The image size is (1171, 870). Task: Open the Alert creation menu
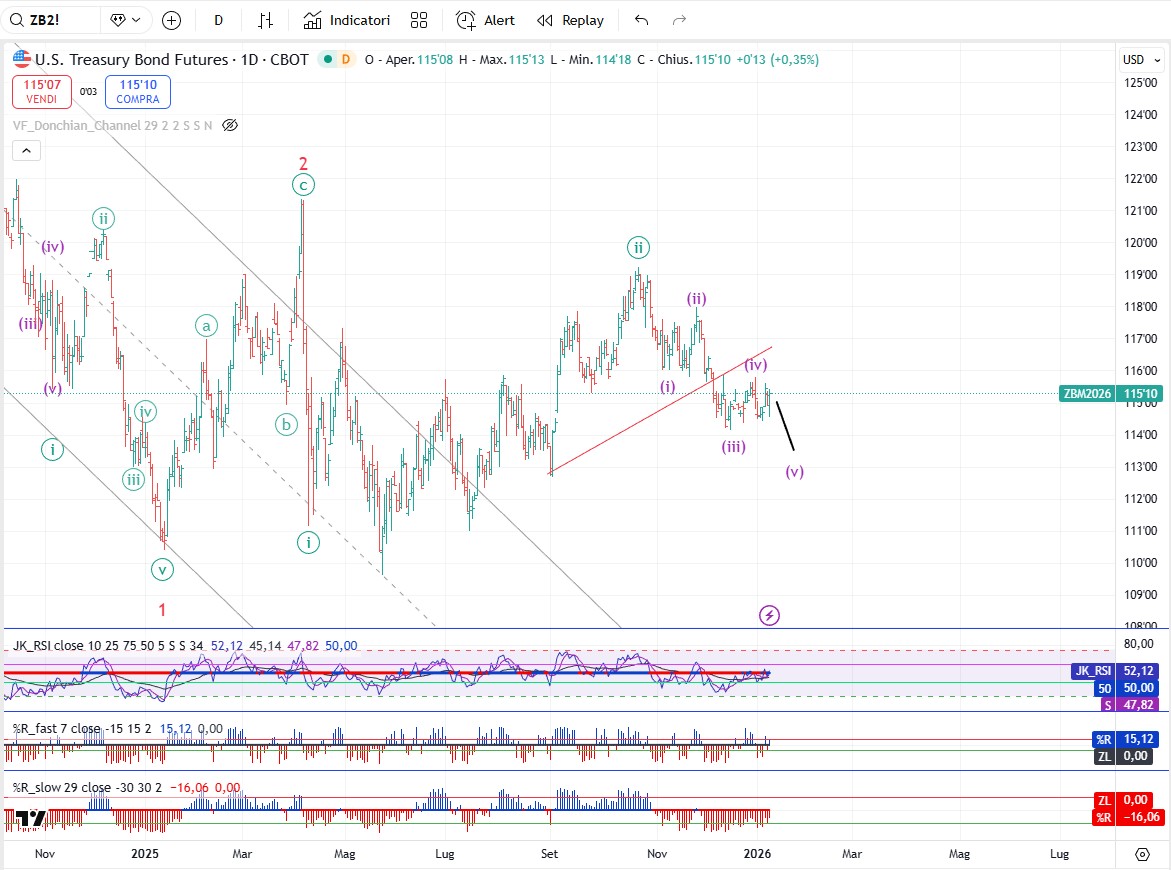coord(486,20)
